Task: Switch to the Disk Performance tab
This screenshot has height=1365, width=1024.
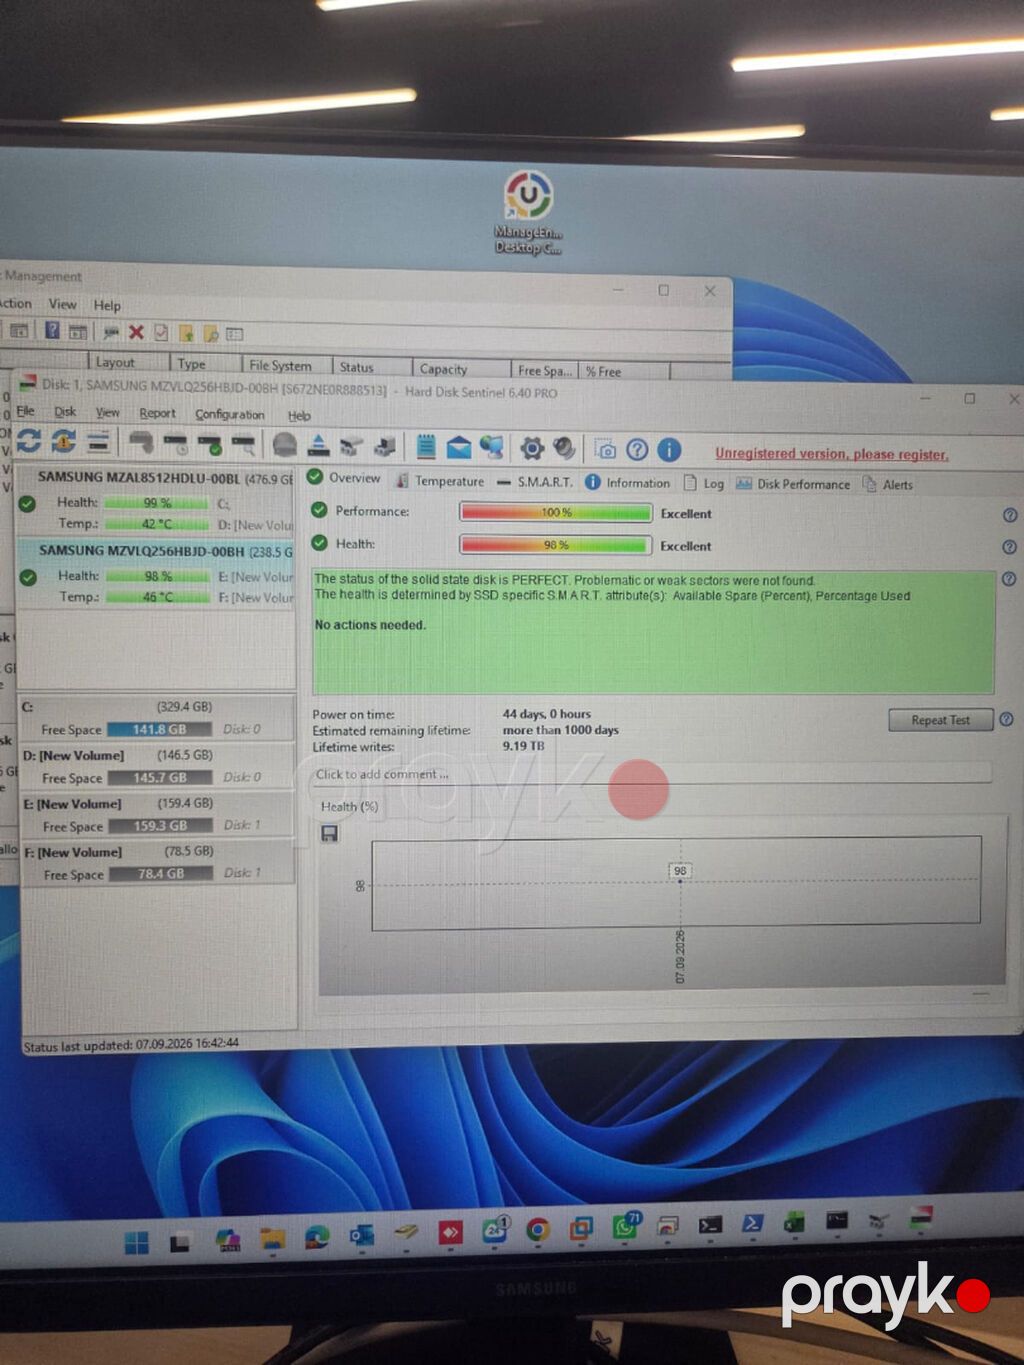Action: (x=793, y=484)
